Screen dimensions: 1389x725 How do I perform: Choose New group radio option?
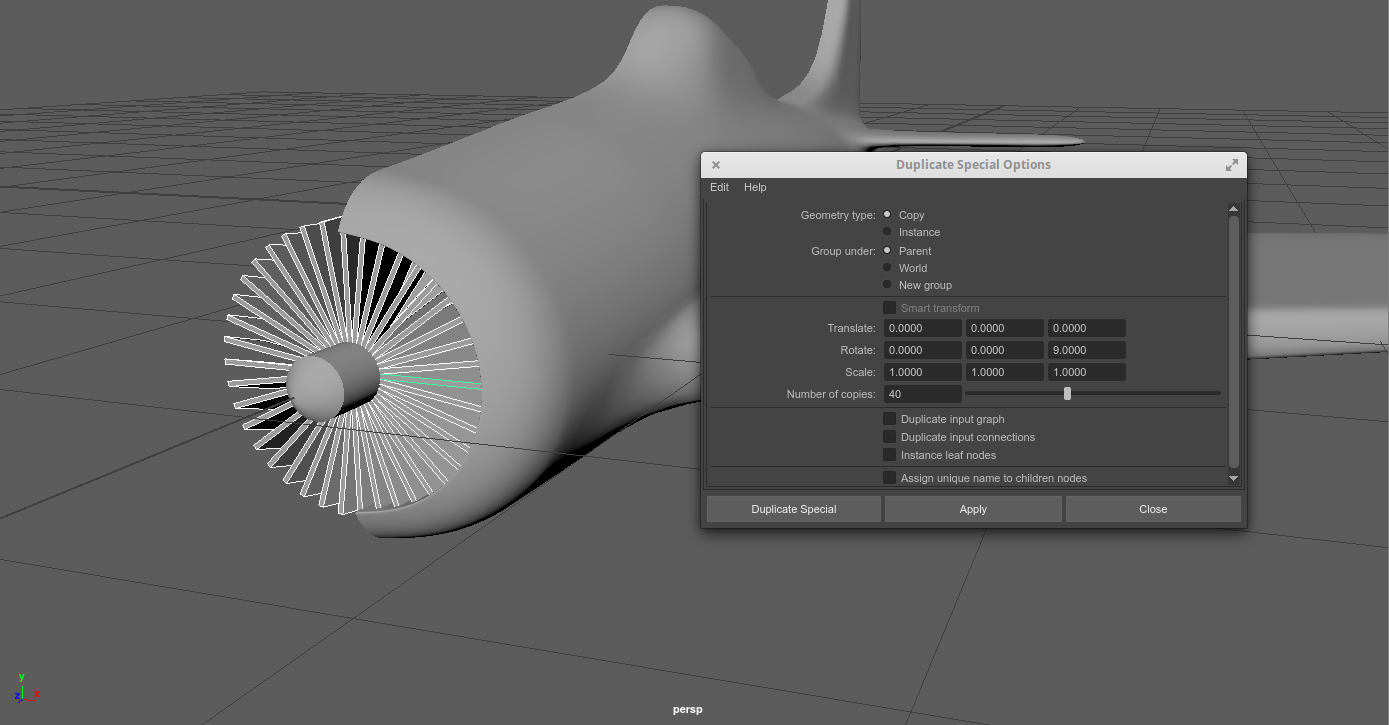[887, 285]
